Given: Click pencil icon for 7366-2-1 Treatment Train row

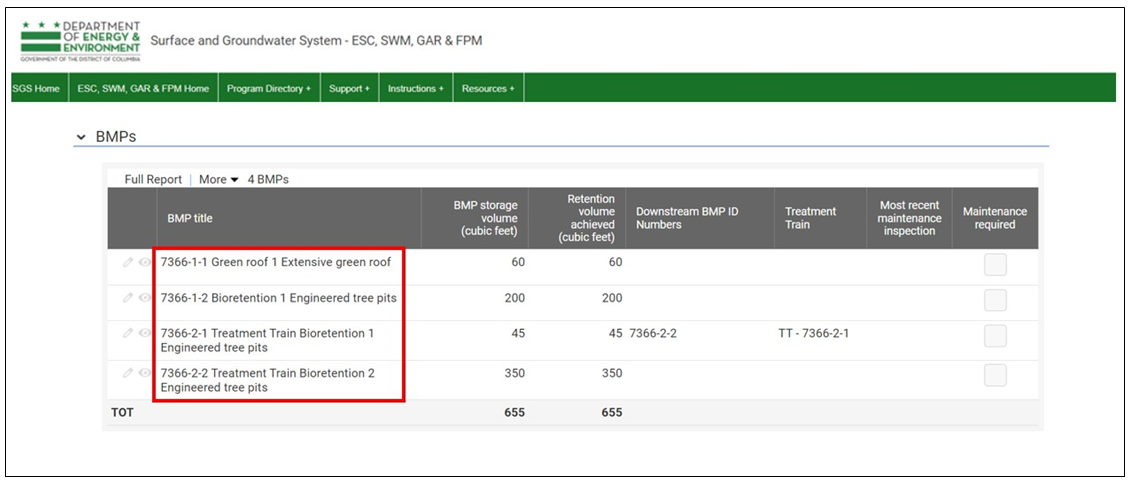Looking at the screenshot, I should coord(128,333).
